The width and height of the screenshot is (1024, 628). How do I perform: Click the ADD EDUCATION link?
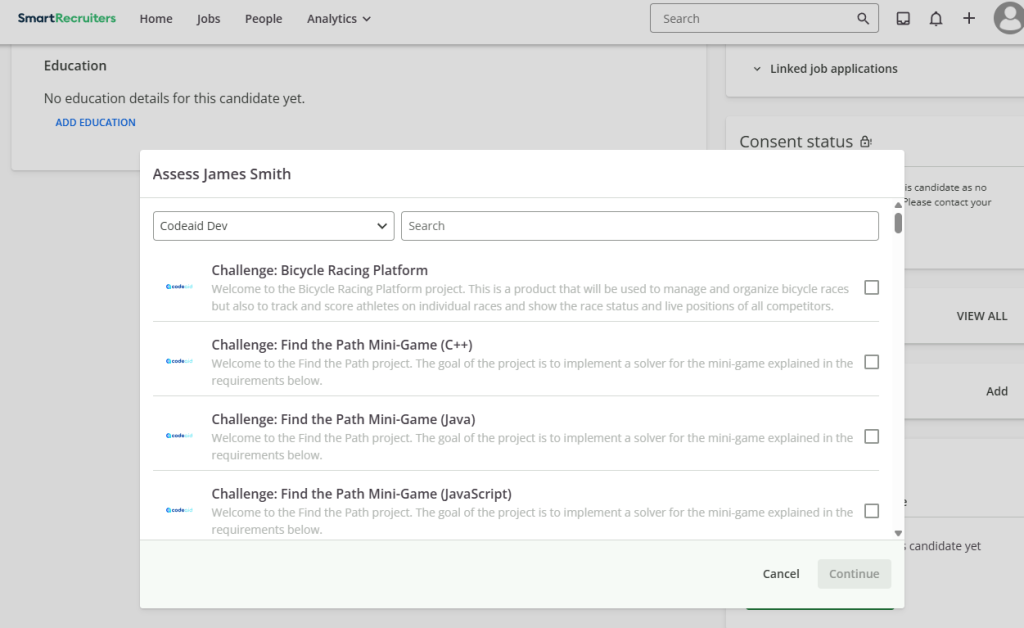[95, 122]
